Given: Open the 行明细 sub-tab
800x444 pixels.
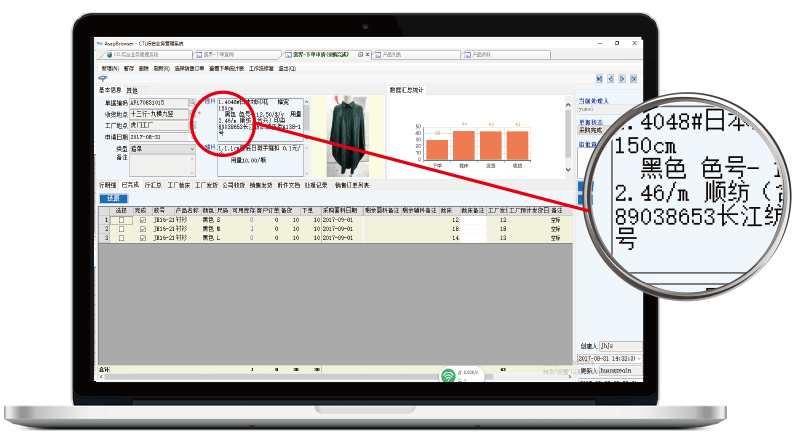Looking at the screenshot, I should 107,185.
